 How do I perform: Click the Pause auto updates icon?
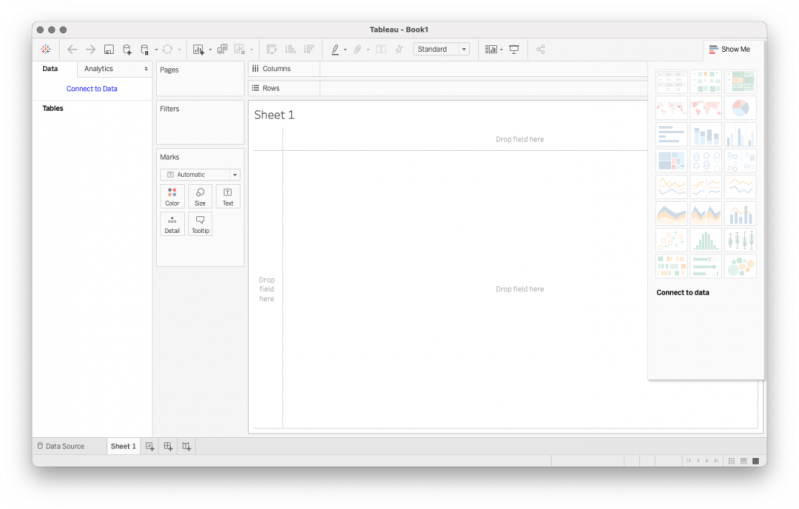coord(145,49)
